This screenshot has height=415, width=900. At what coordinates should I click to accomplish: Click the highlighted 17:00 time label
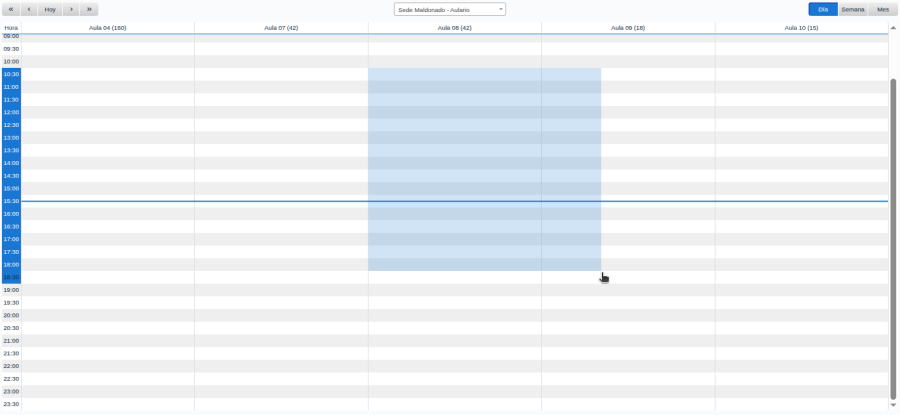[11, 239]
